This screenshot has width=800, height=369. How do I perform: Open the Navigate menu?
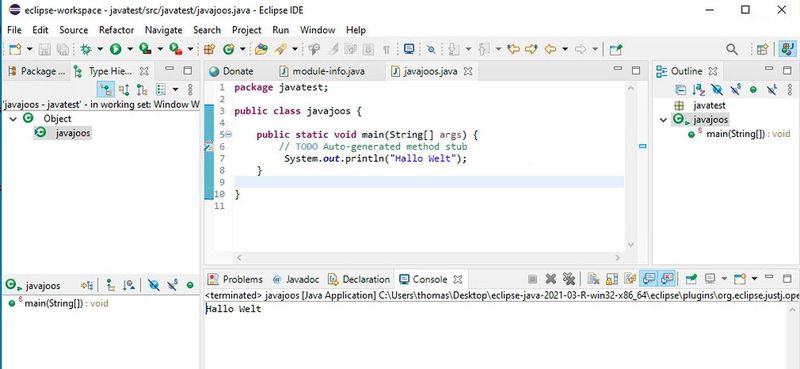click(x=163, y=30)
